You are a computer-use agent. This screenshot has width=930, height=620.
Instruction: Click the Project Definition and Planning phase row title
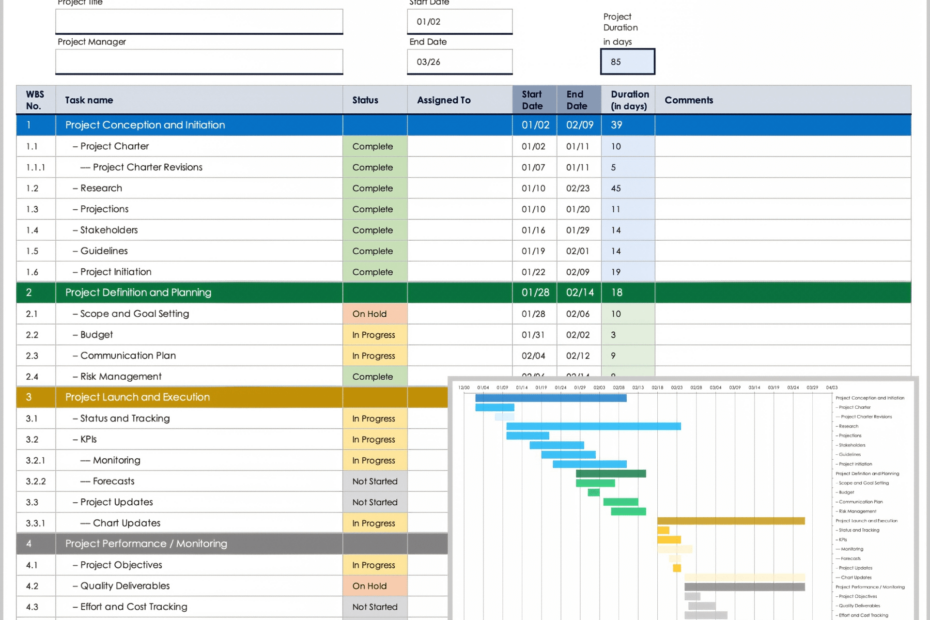[138, 292]
